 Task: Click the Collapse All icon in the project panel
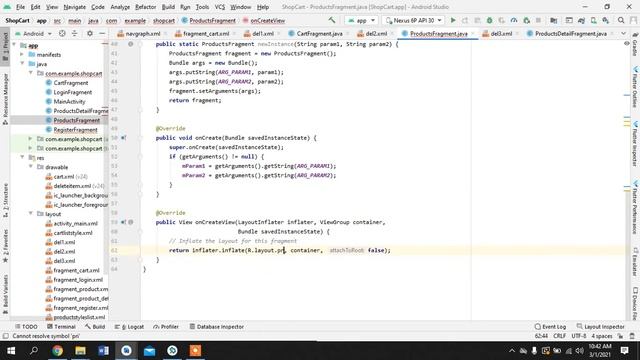[74, 33]
